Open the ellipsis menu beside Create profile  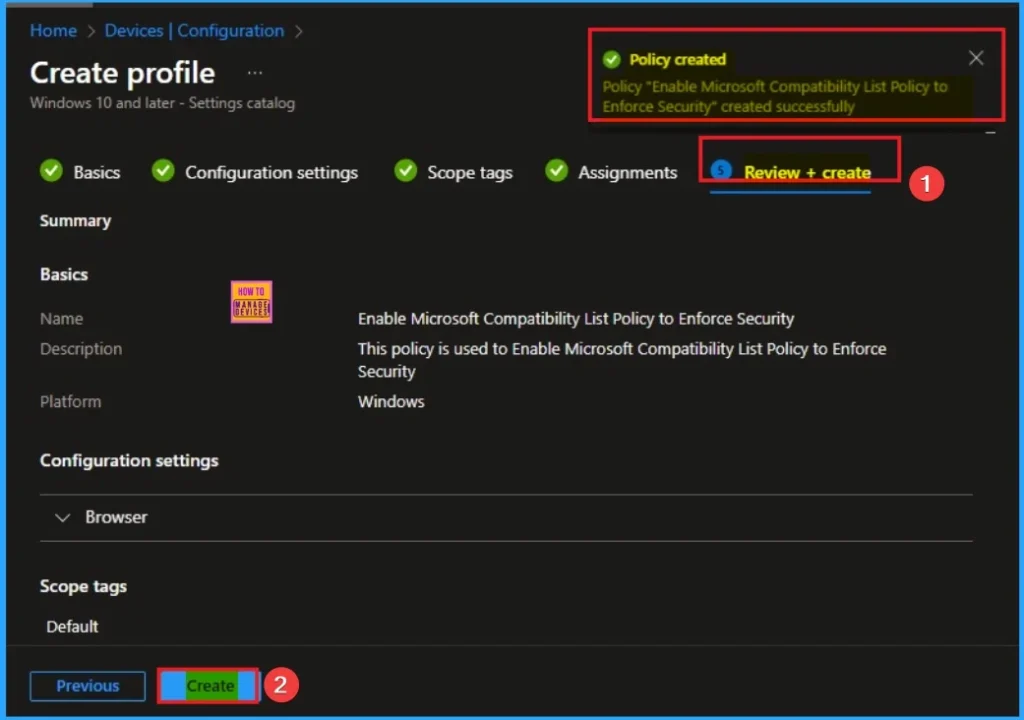255,73
